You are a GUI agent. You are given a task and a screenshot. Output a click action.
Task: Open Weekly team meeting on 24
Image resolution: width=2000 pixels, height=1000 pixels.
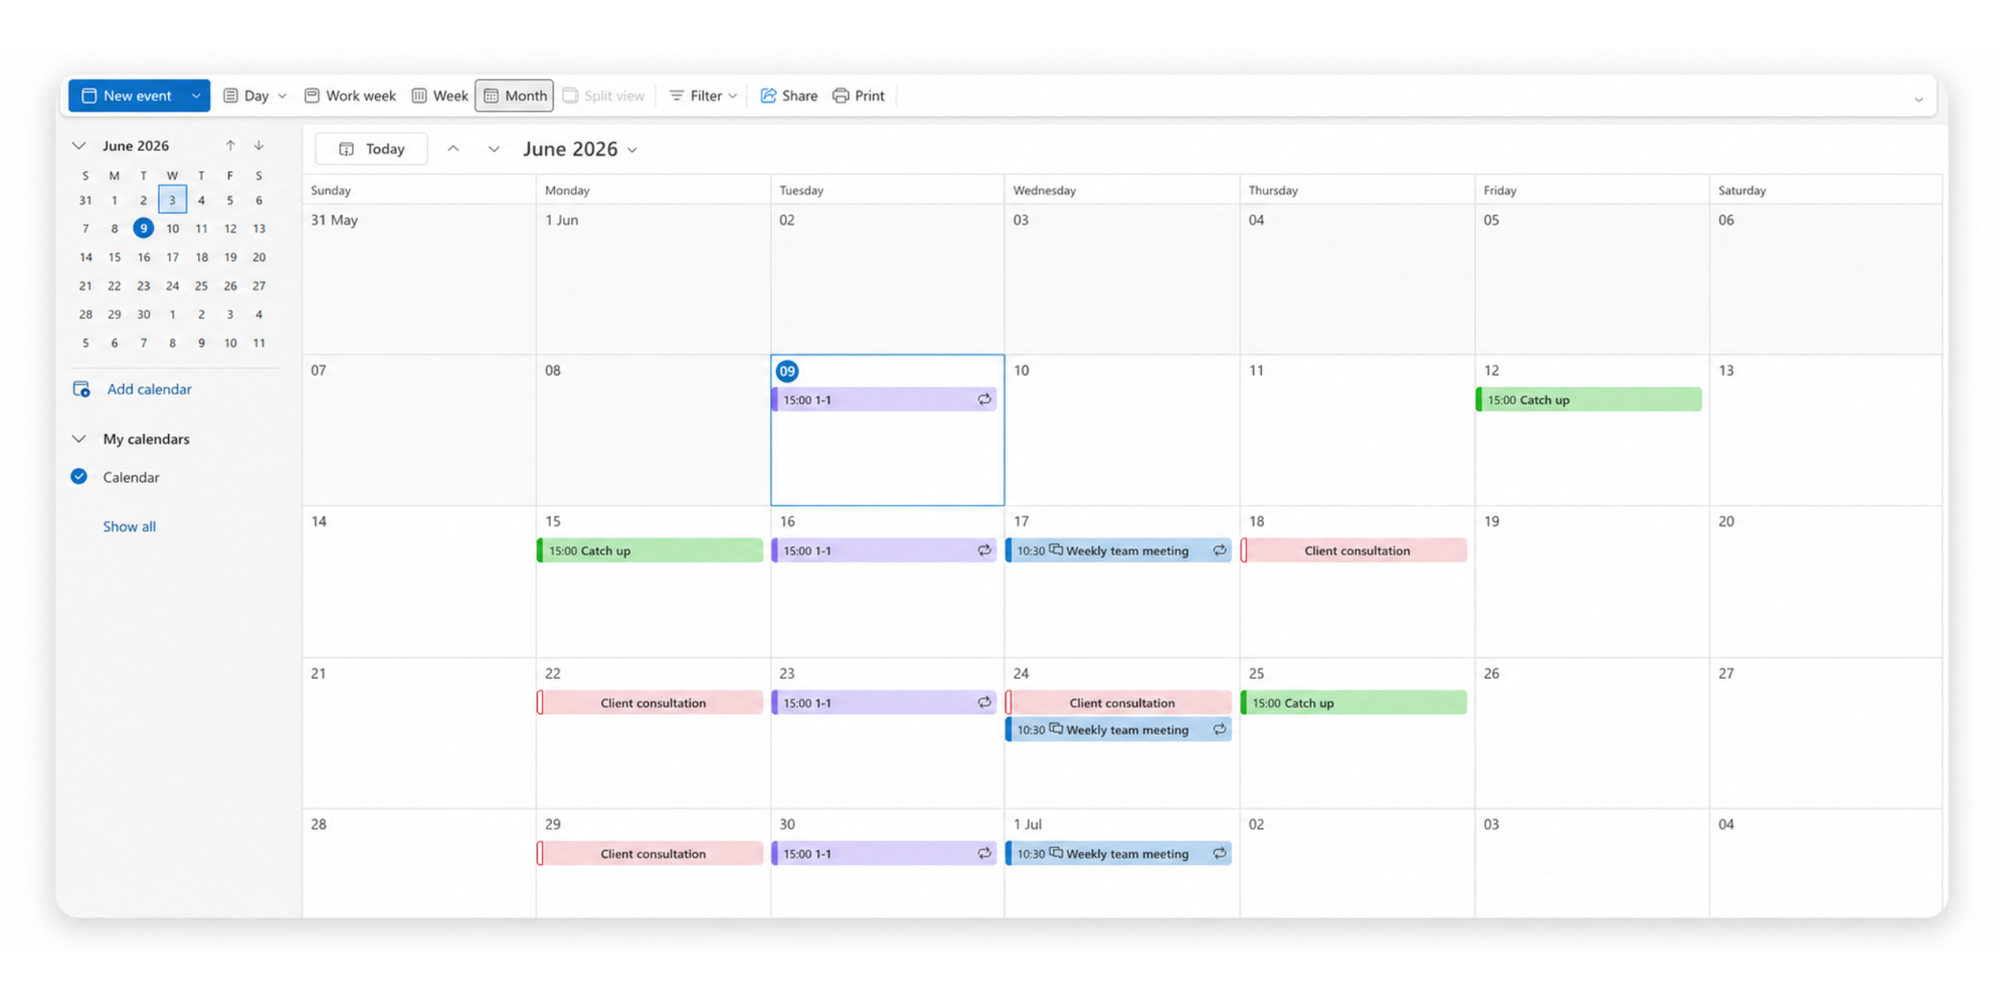(1119, 730)
